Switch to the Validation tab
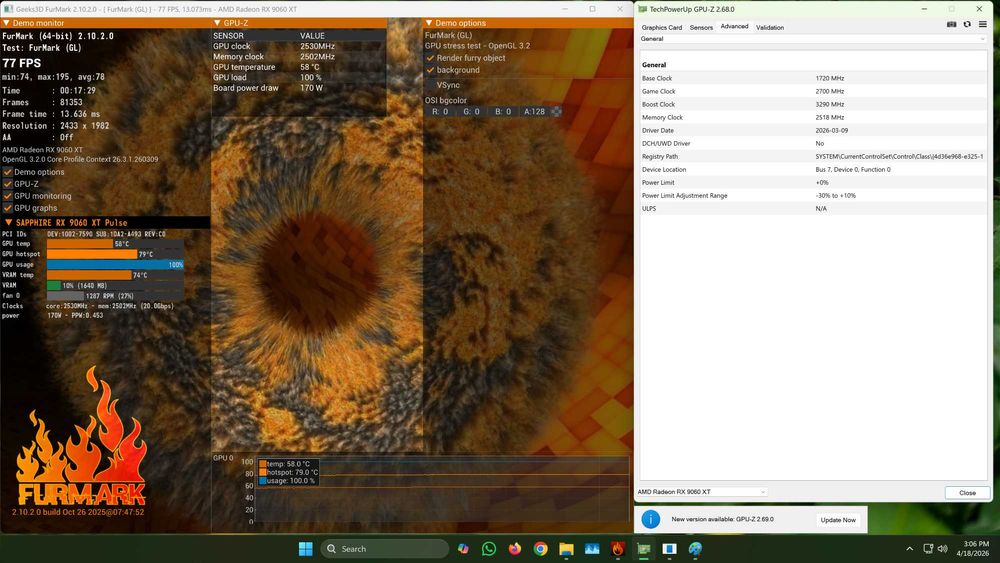 pos(770,27)
